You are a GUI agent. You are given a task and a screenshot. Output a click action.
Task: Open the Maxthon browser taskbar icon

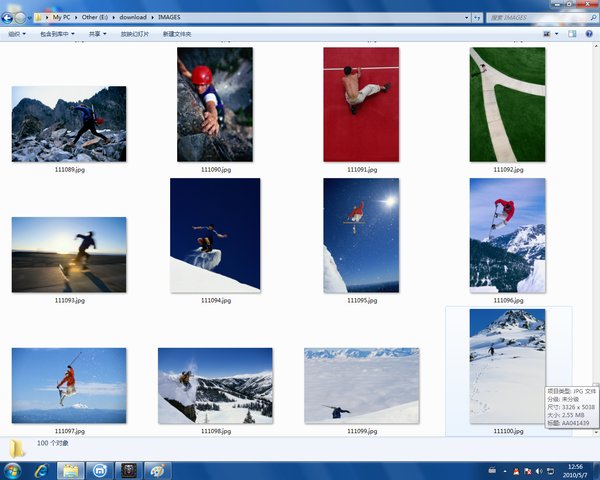[x=99, y=471]
